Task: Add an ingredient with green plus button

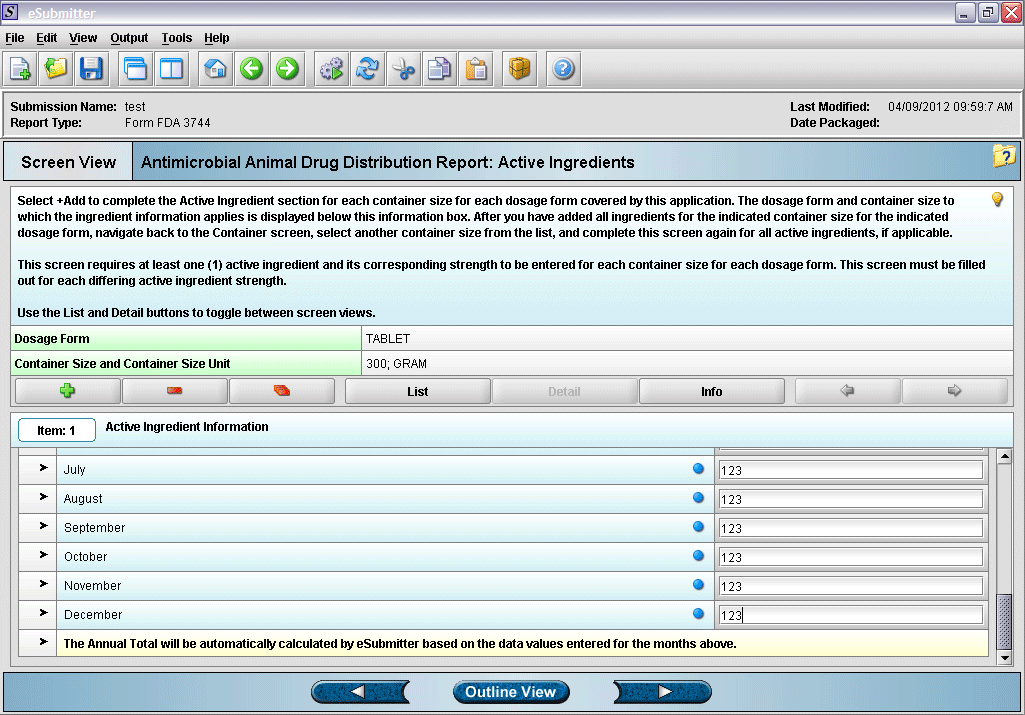Action: click(x=68, y=391)
